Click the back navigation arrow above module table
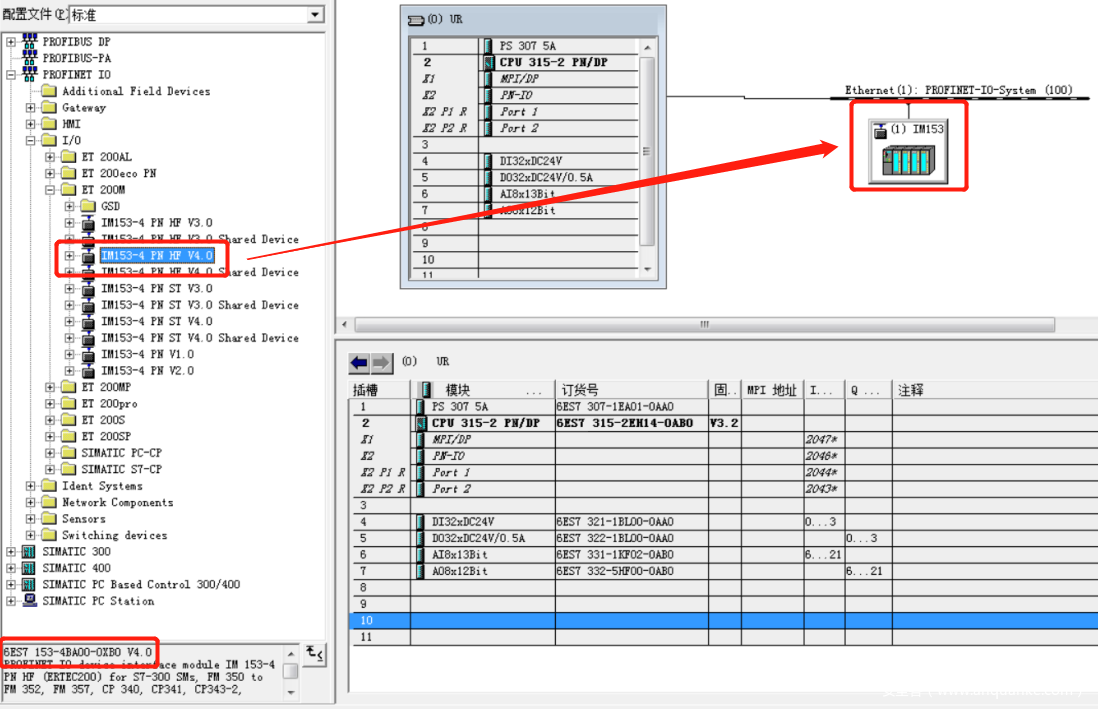The width and height of the screenshot is (1098, 709). 358,362
